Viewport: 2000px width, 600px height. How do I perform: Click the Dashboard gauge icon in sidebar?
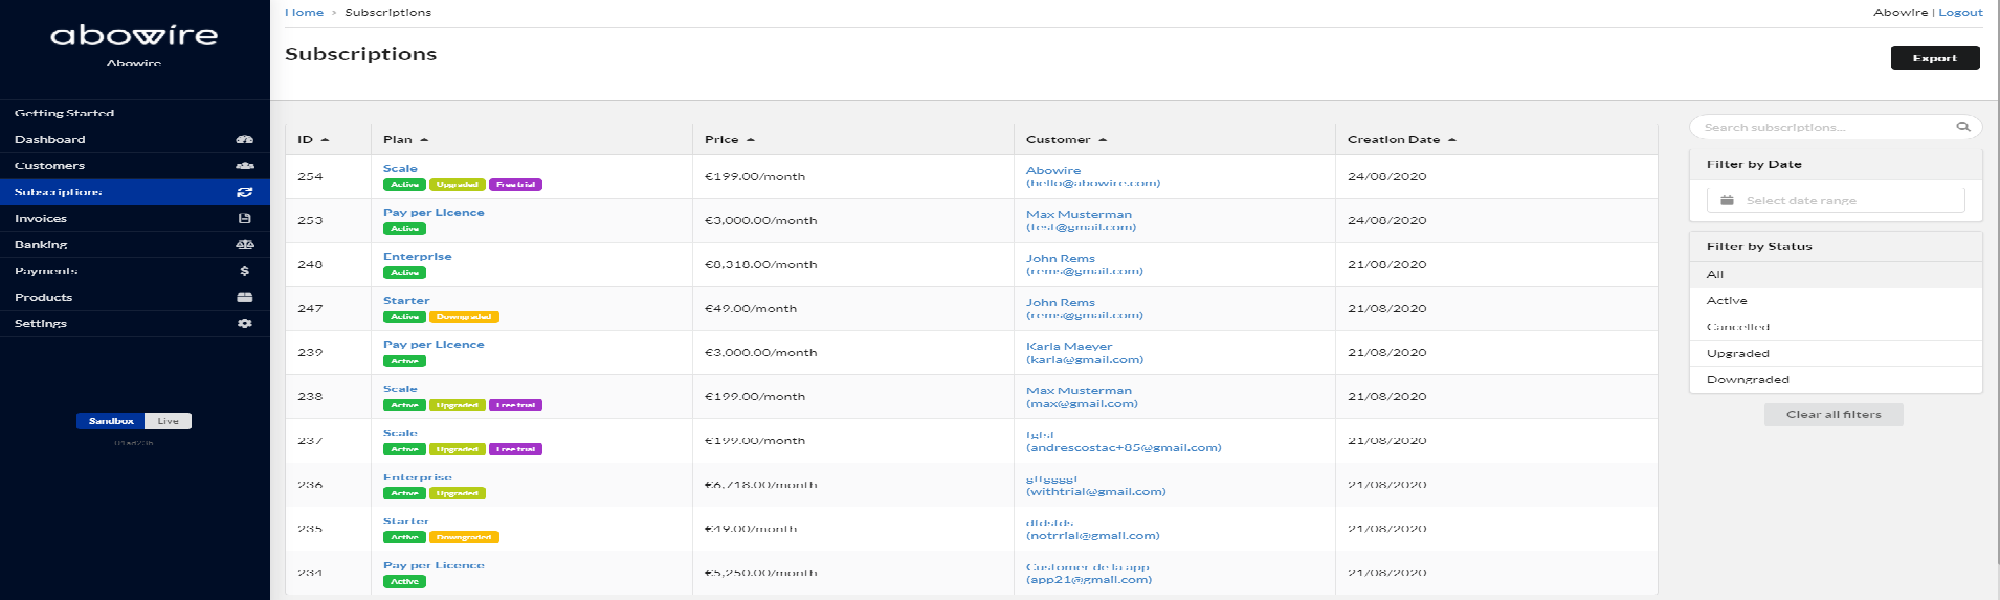pos(244,140)
